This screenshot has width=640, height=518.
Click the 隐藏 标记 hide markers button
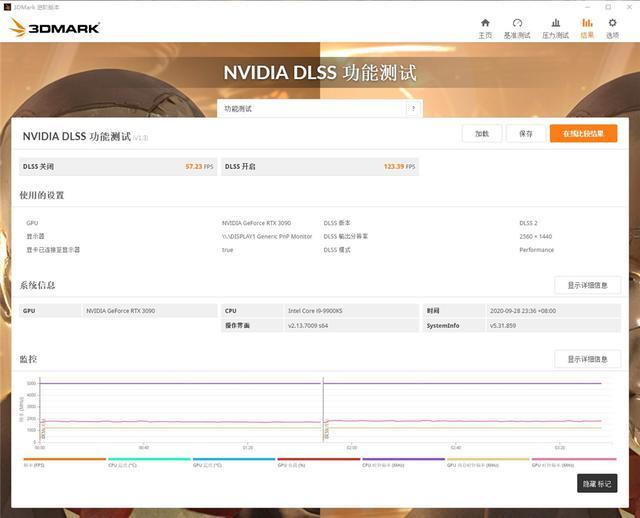pyautogui.click(x=597, y=483)
